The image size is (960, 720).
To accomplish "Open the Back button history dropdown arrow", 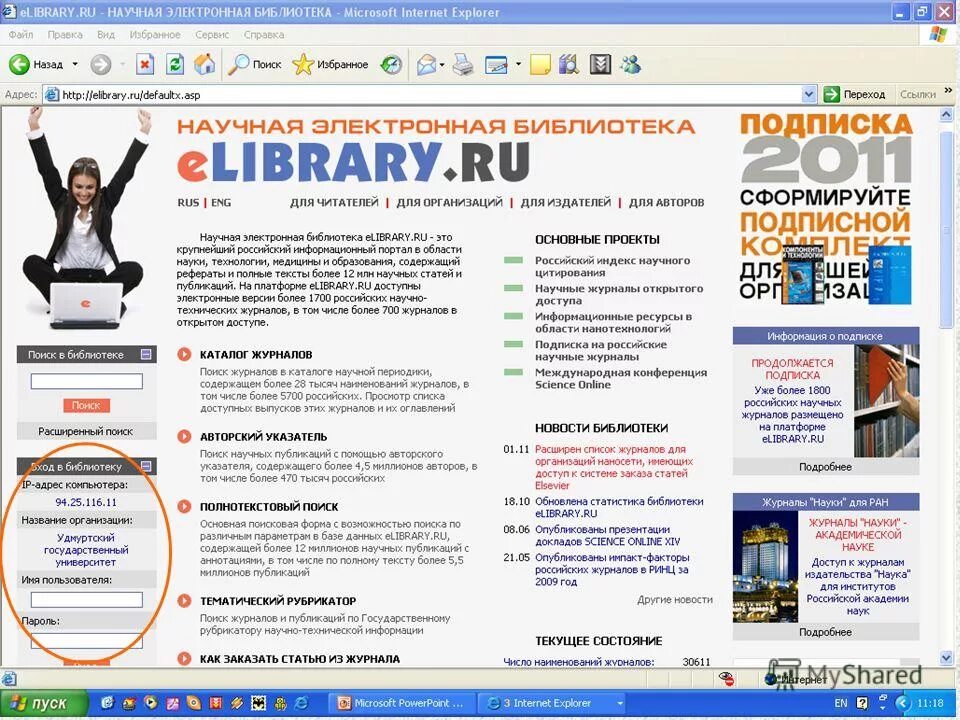I will coord(75,64).
